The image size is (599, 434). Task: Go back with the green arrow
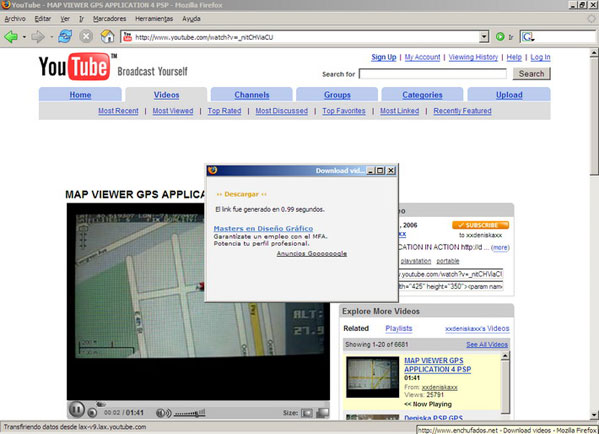coord(11,37)
